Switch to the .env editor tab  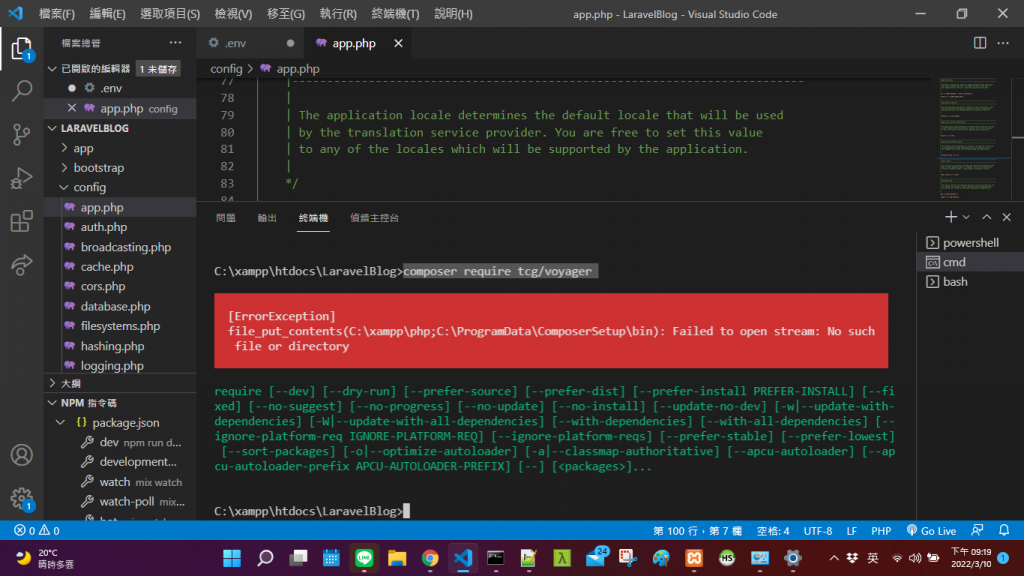251,43
